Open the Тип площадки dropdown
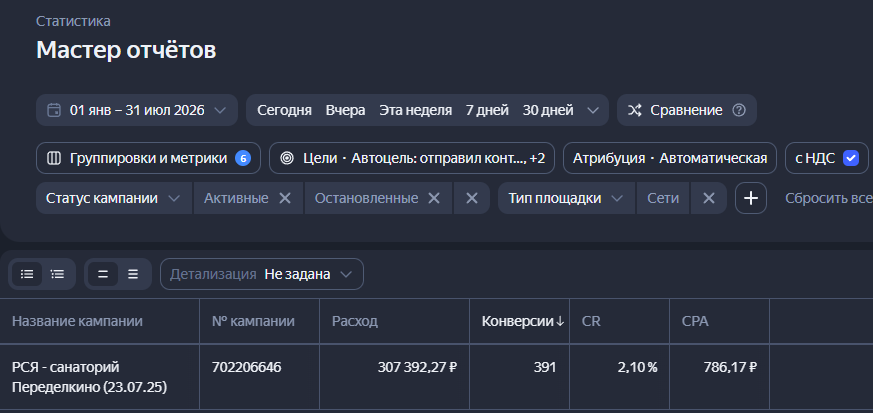Screen dimensions: 873x413 tap(566, 198)
